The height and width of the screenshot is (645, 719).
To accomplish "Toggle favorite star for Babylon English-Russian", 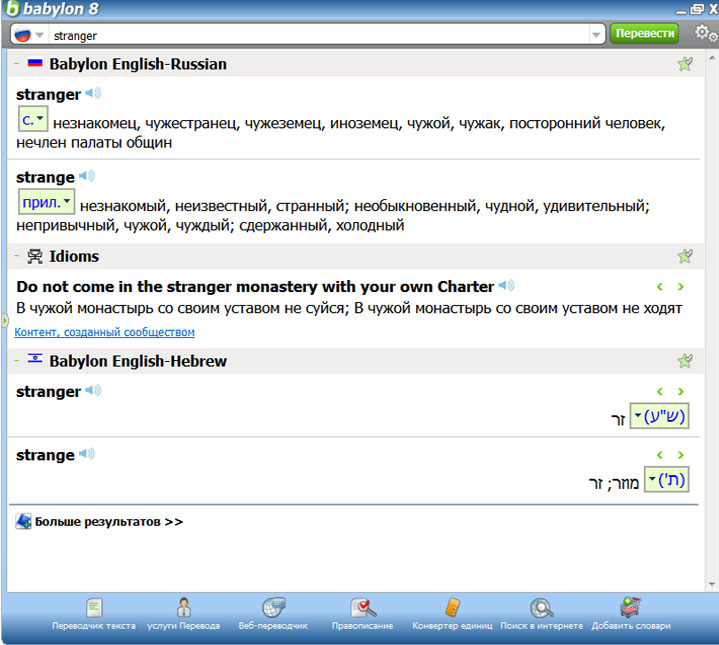I will click(x=685, y=64).
